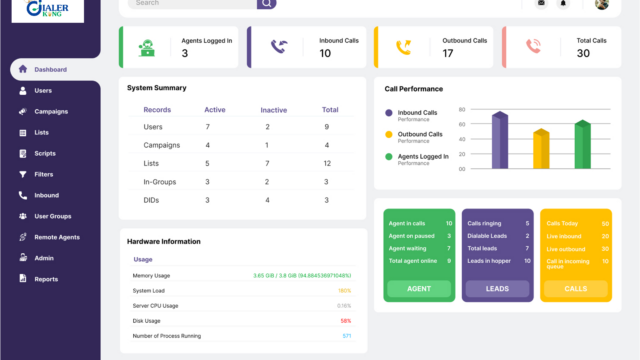Click the Total column header
The image size is (640, 360).
pos(330,110)
